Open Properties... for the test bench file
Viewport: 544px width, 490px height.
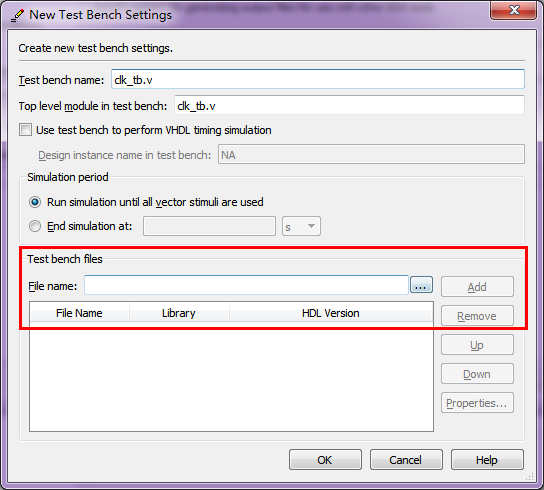coord(477,403)
